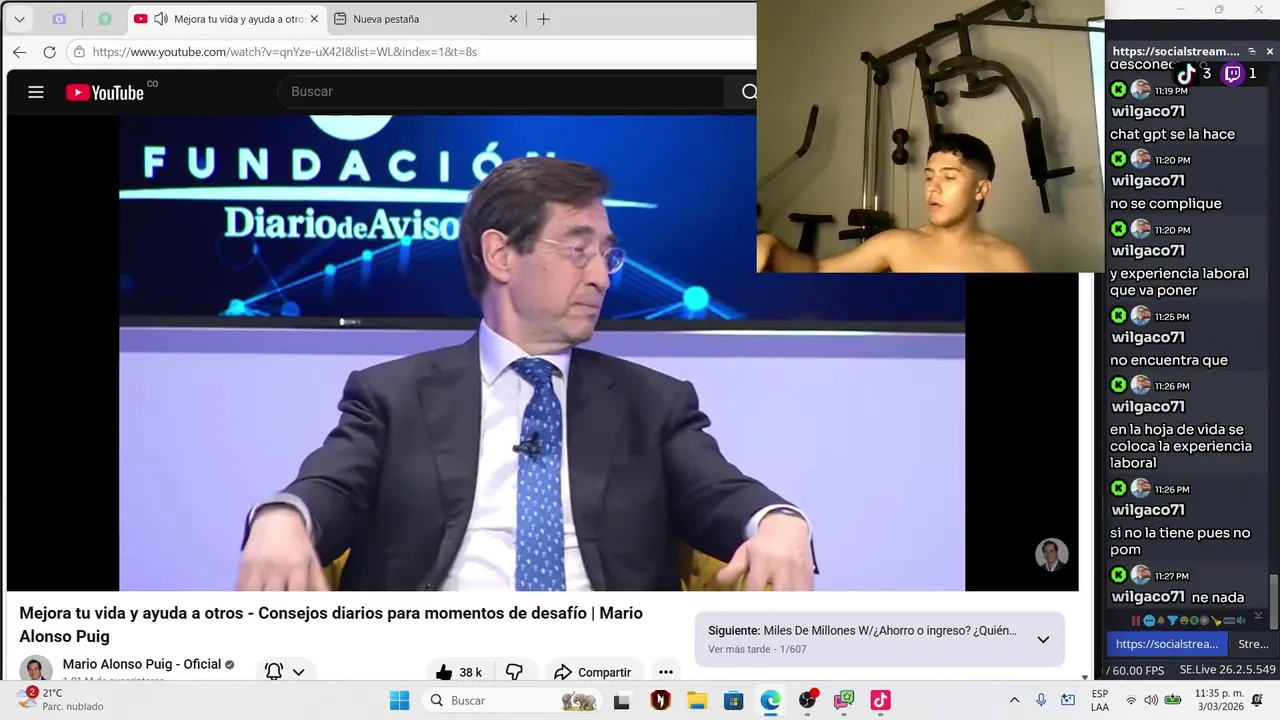Reload the YouTube page

49,52
